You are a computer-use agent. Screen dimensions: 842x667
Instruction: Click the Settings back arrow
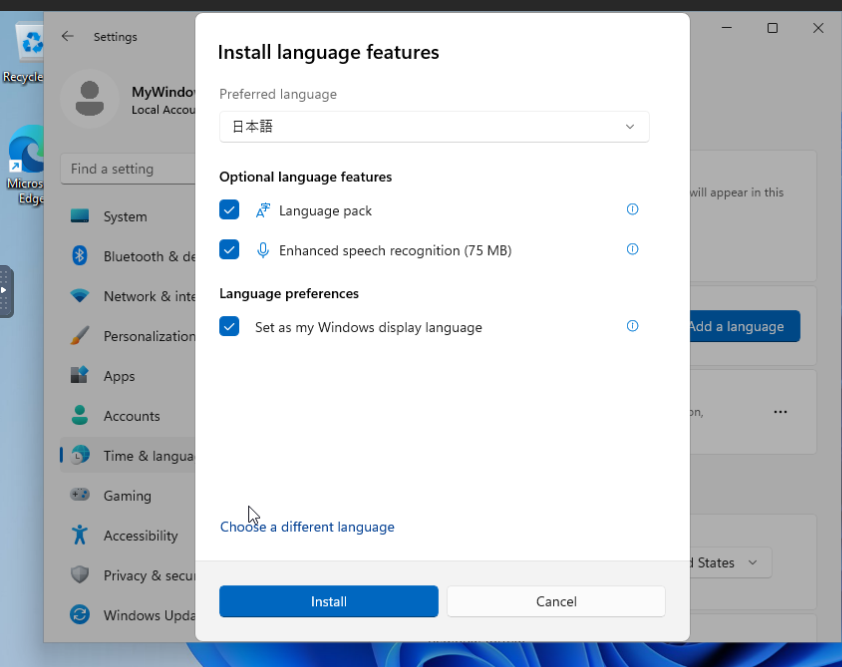68,37
